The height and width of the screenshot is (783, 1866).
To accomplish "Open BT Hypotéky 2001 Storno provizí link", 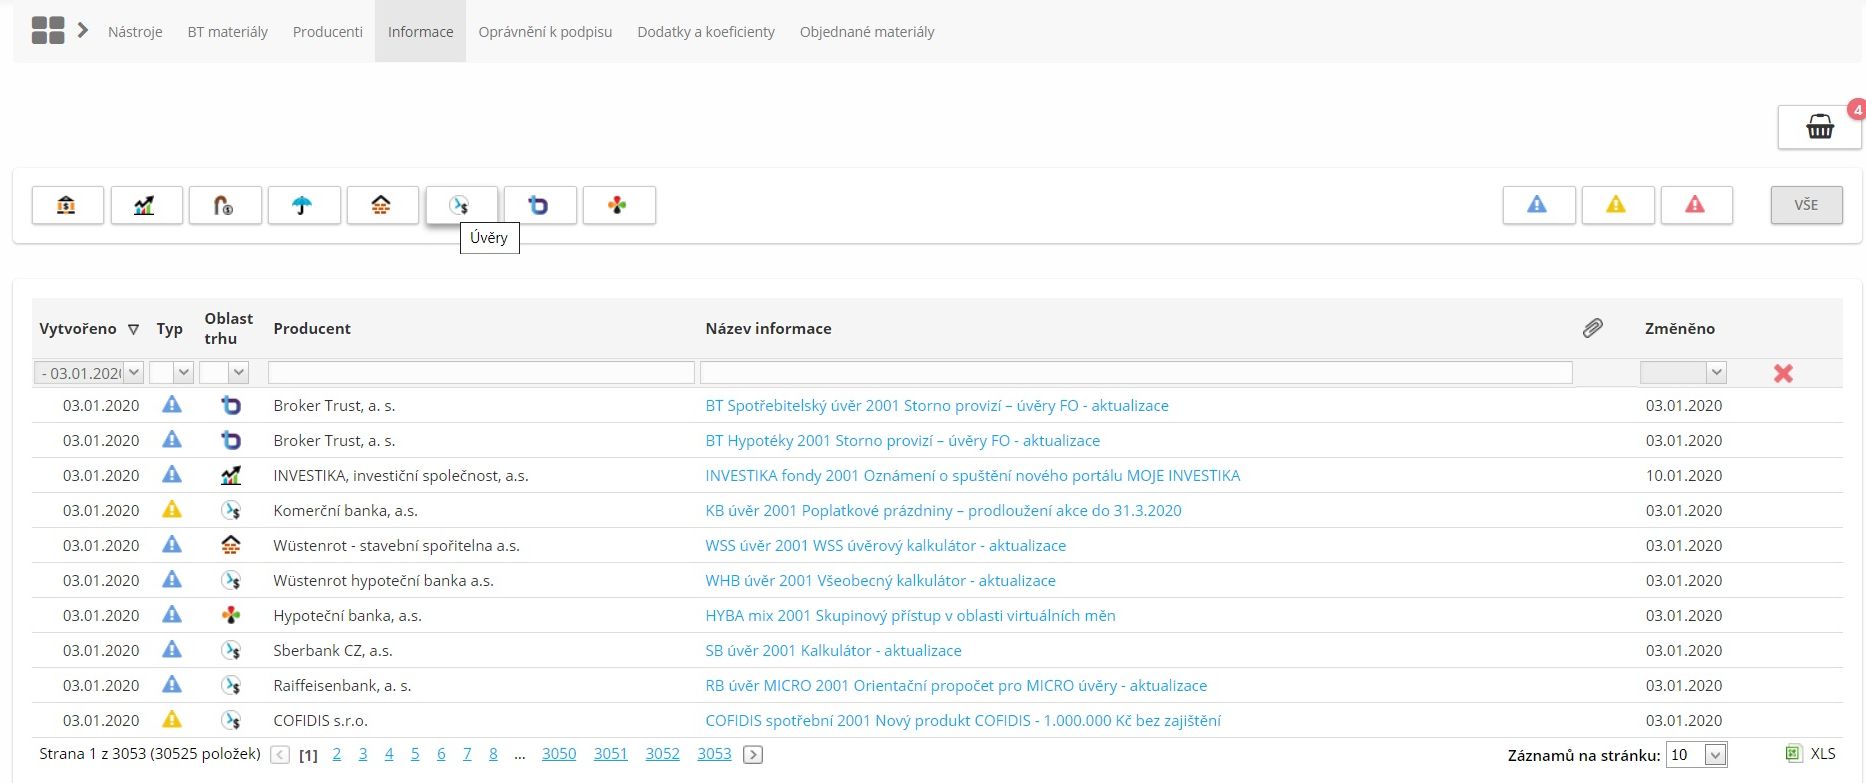I will (903, 440).
